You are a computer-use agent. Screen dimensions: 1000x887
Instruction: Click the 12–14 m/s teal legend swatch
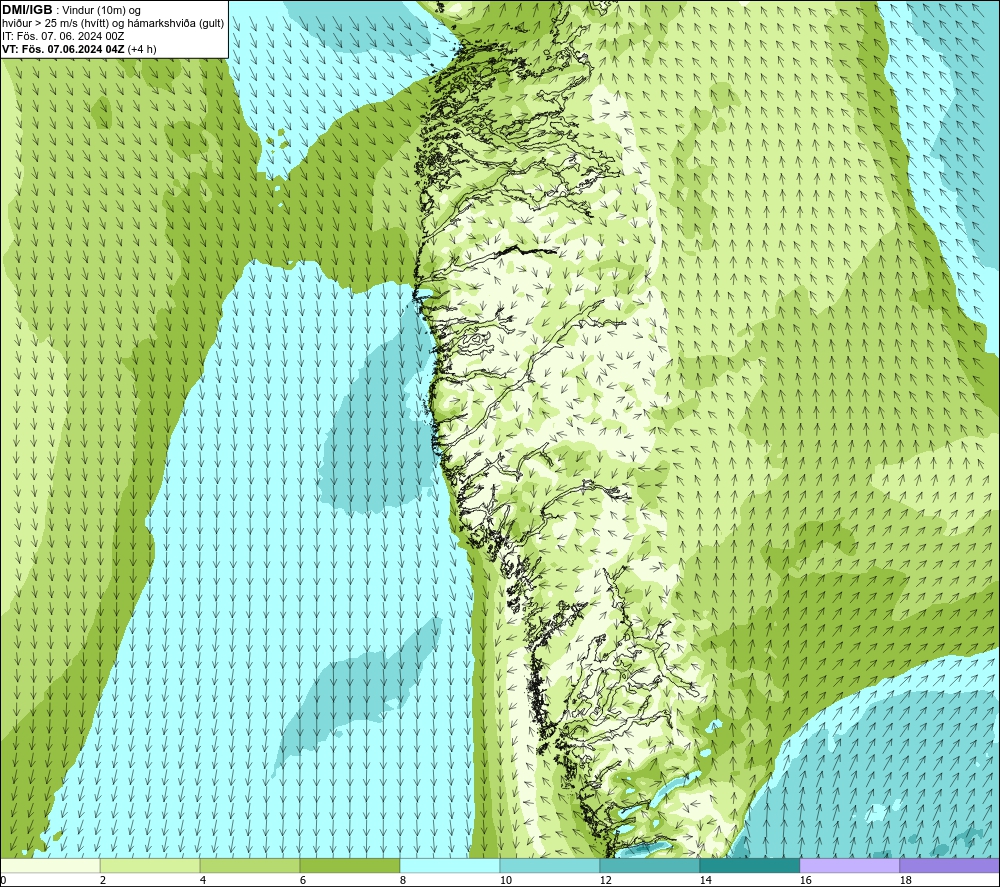(649, 866)
